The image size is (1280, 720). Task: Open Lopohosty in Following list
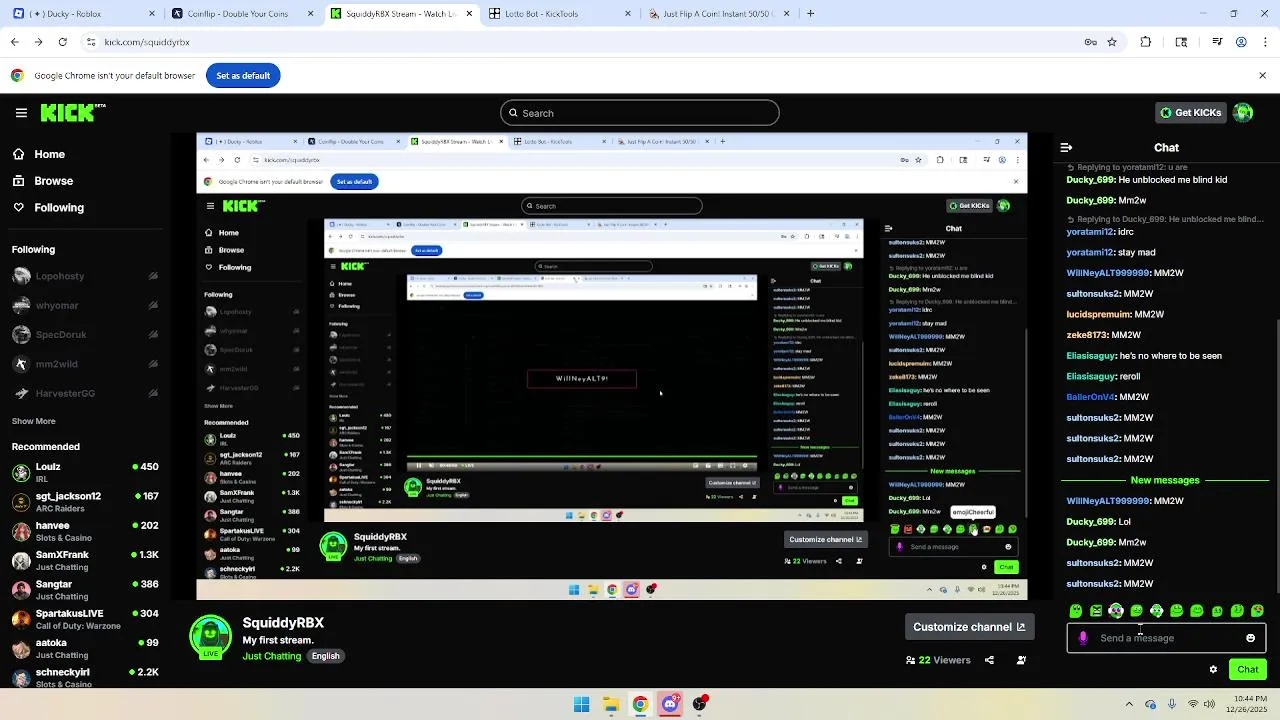pyautogui.click(x=85, y=276)
